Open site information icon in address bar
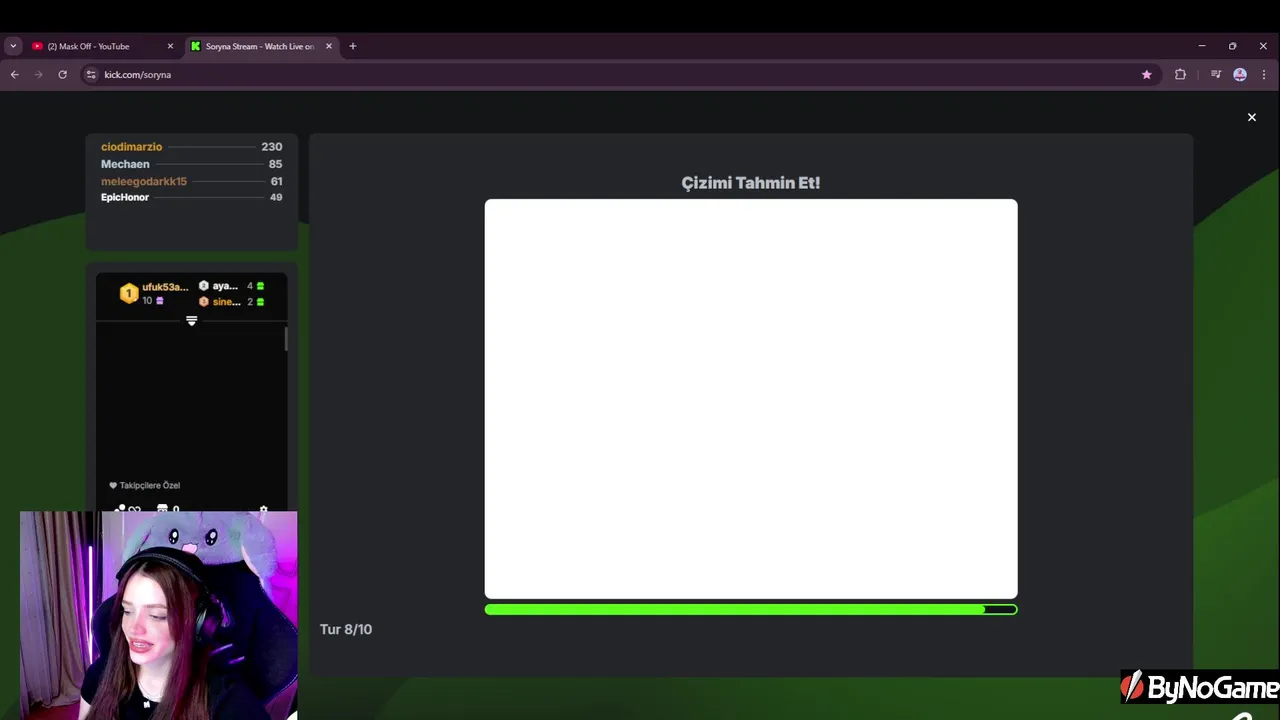This screenshot has height=720, width=1280. tap(91, 74)
